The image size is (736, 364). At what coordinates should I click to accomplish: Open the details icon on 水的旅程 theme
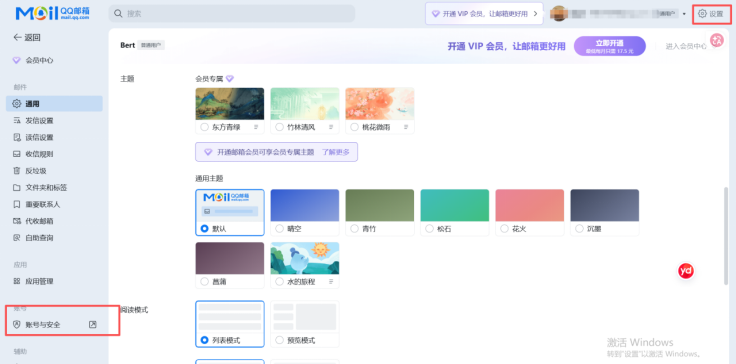pyautogui.click(x=331, y=282)
